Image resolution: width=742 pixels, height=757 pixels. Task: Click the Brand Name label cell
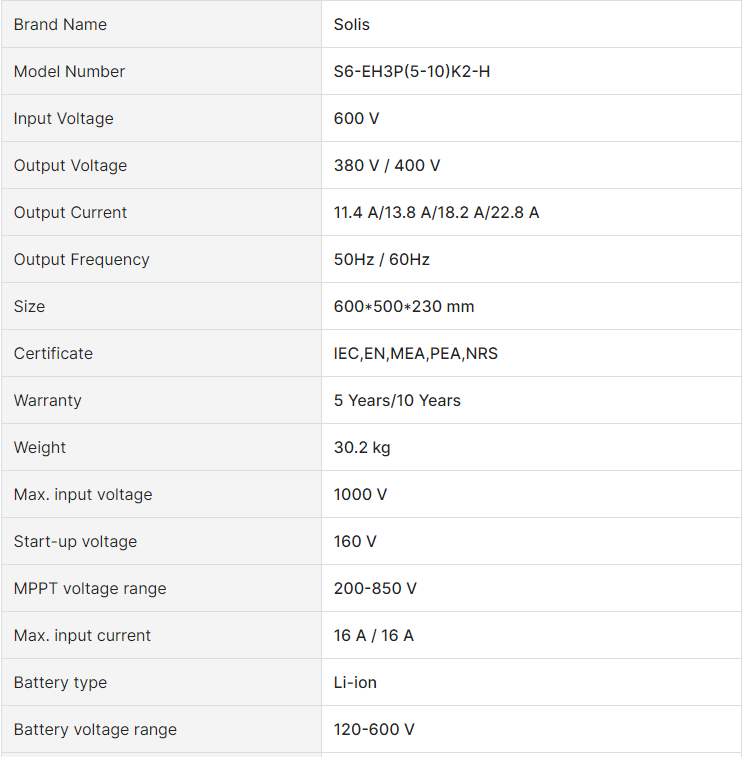pos(161,24)
